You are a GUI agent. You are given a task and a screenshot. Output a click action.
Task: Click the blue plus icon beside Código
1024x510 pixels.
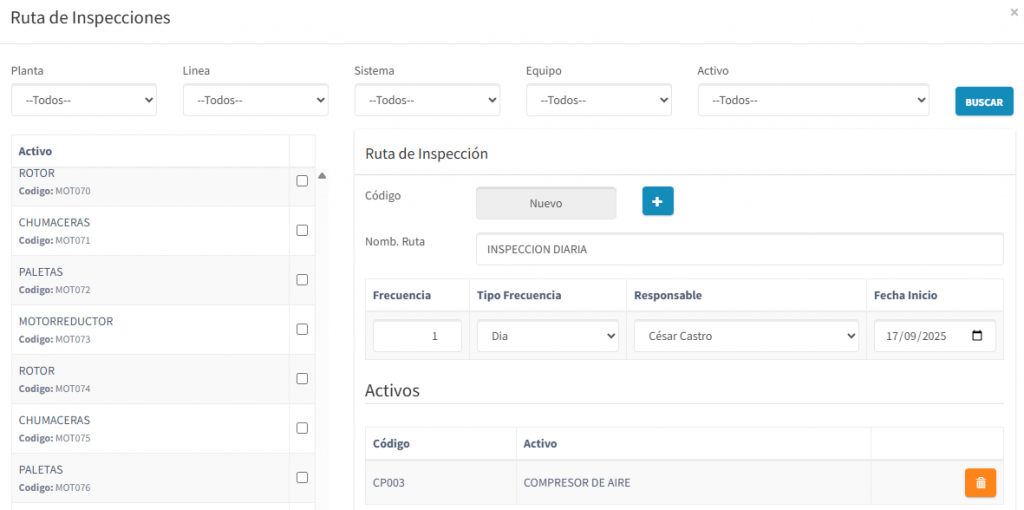tap(657, 201)
